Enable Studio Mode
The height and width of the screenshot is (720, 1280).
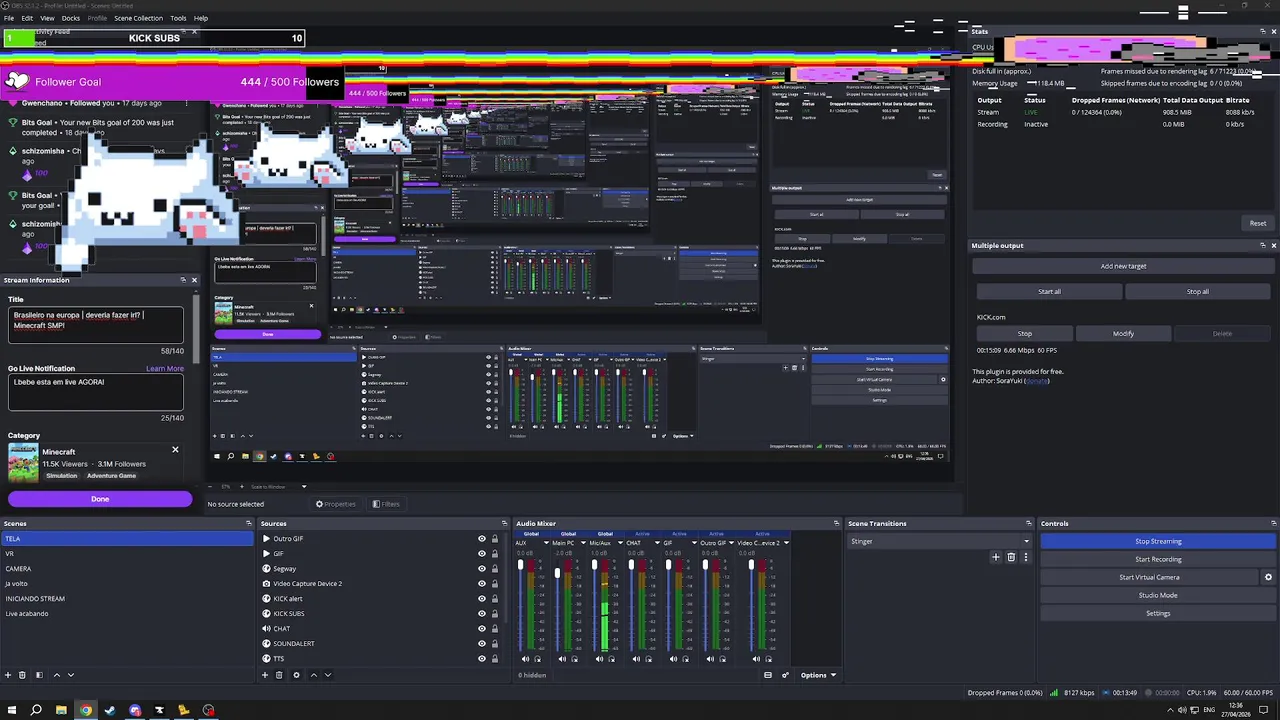(x=1158, y=595)
